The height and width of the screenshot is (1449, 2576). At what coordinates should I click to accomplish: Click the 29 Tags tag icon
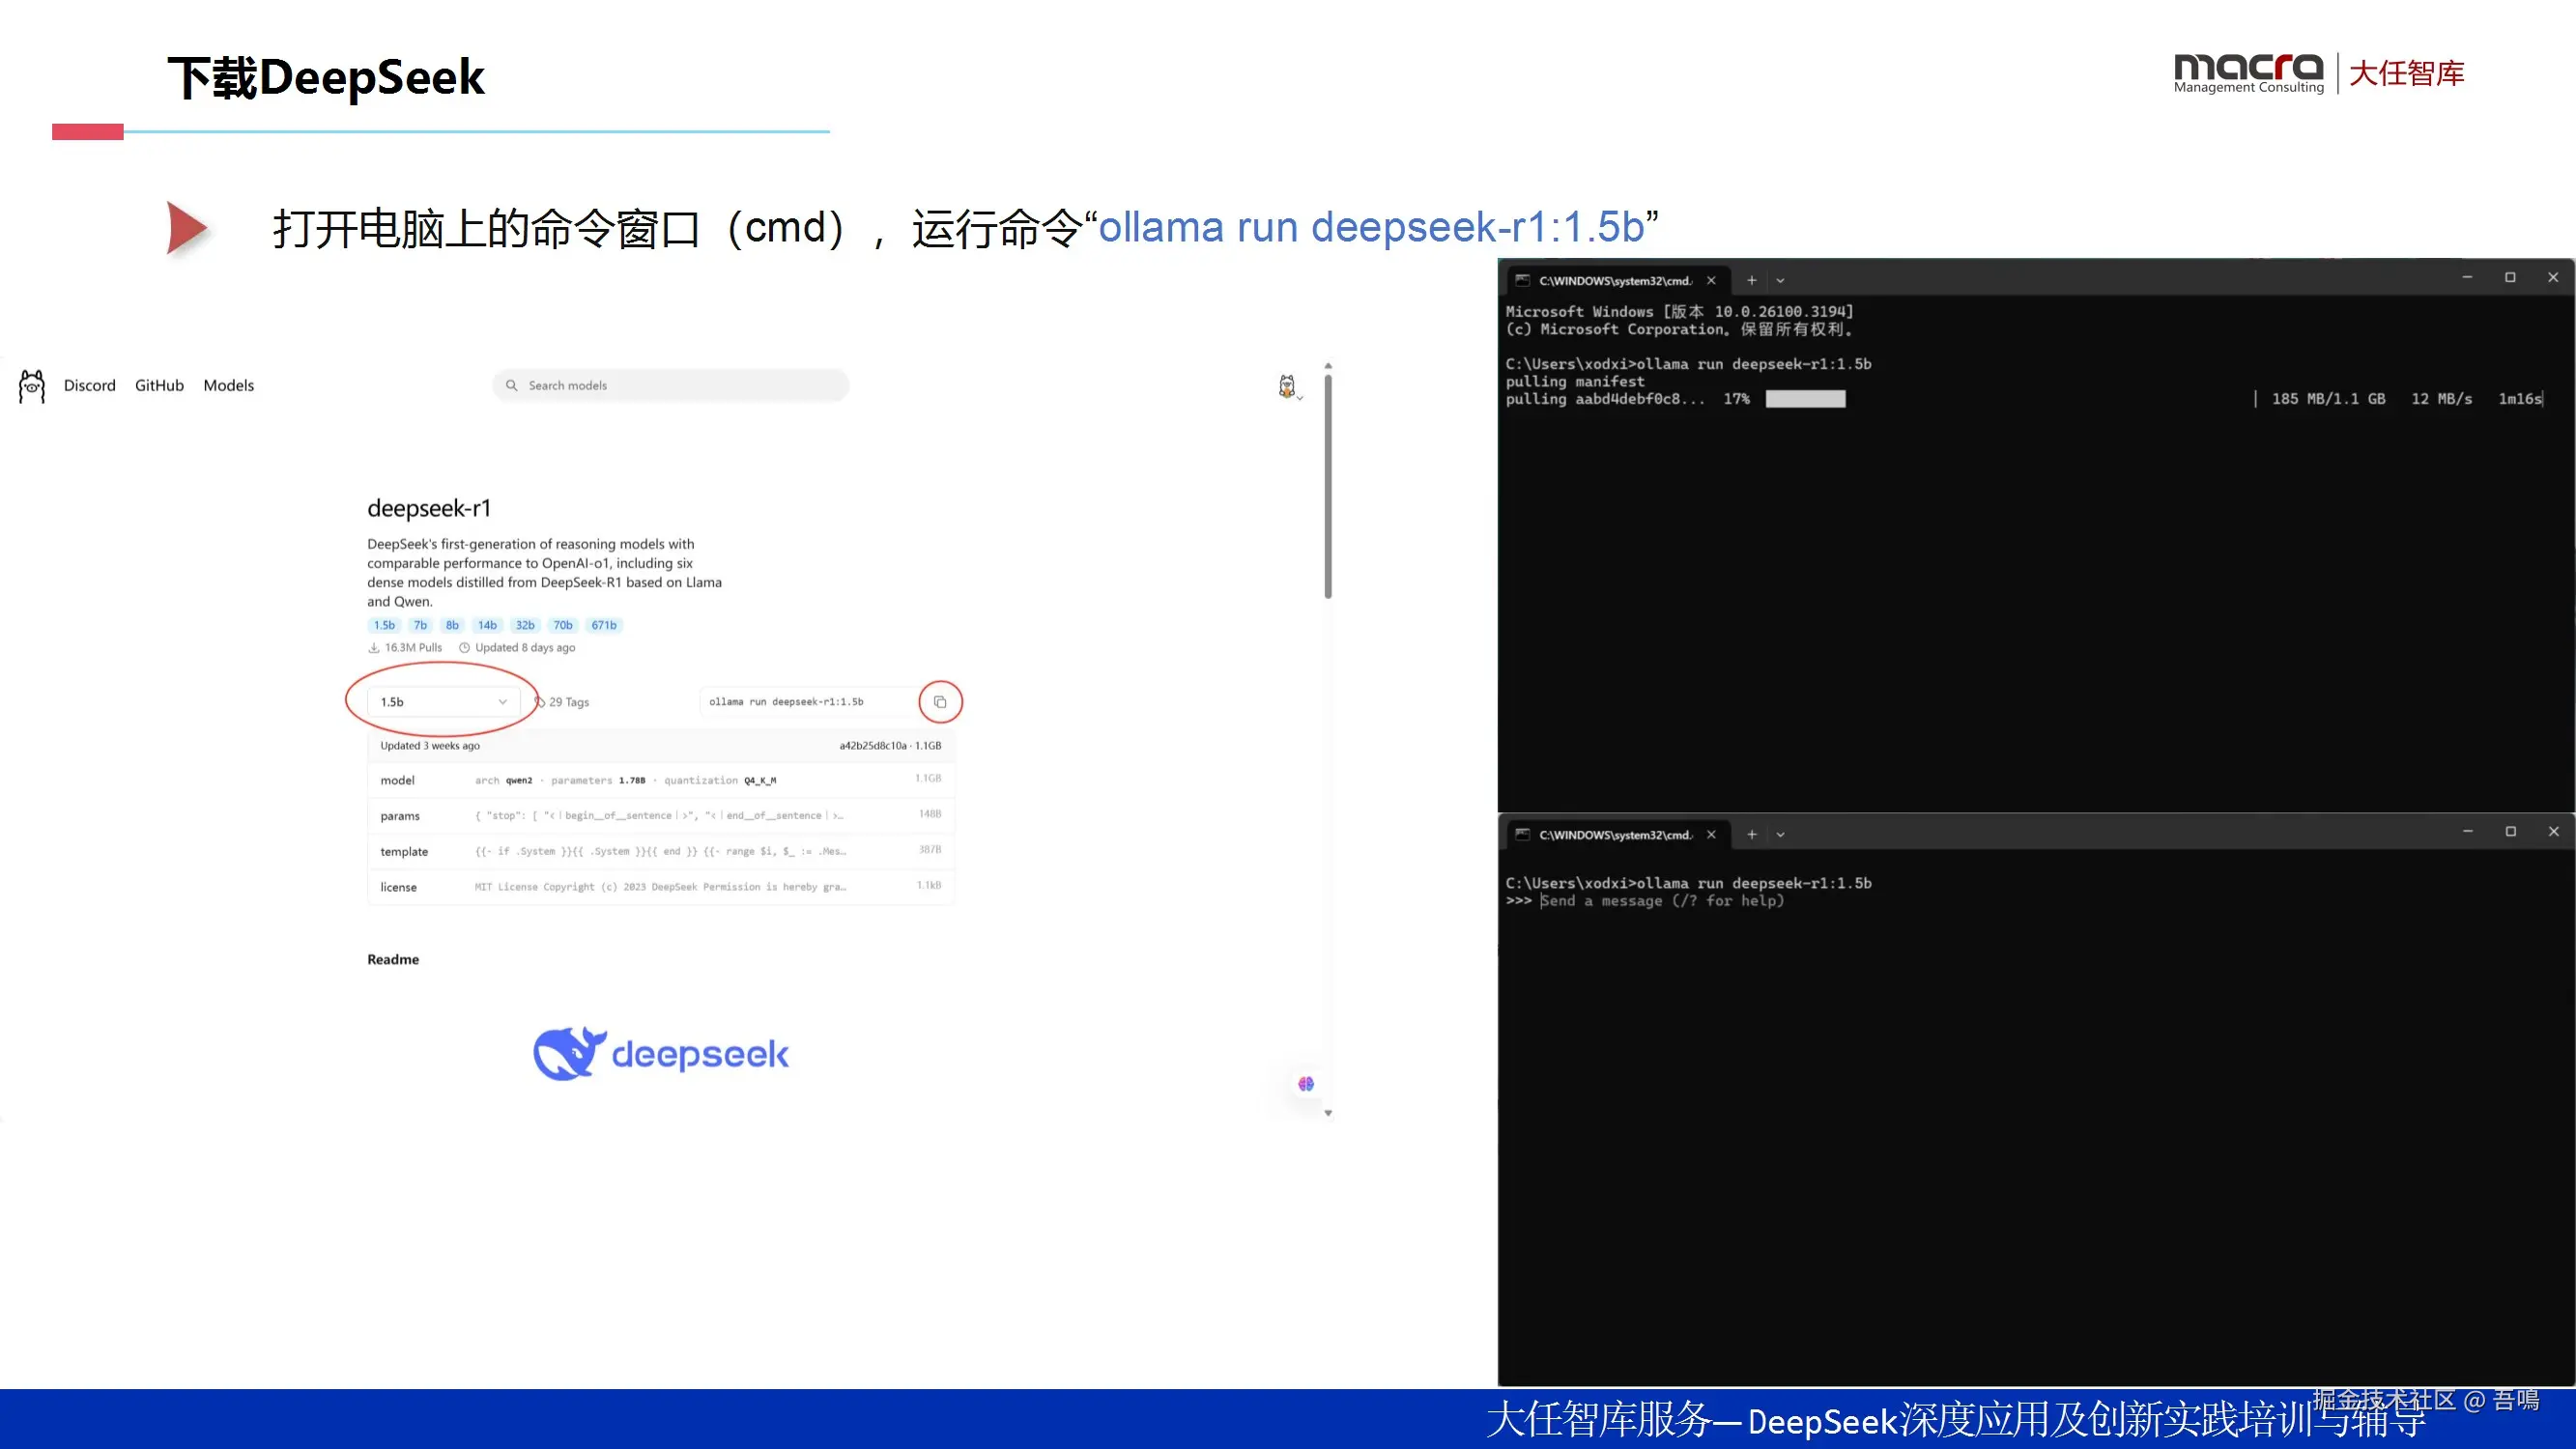pos(541,702)
